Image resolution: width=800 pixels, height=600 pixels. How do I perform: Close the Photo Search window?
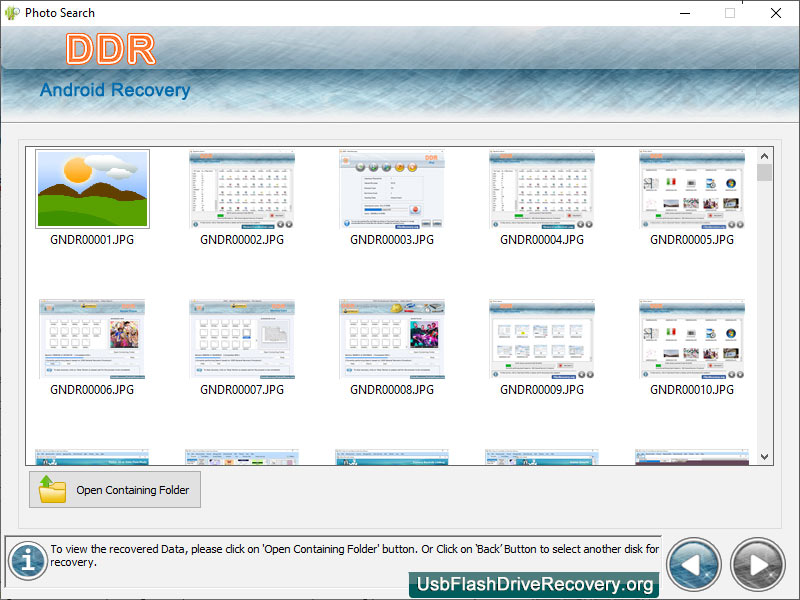click(x=776, y=13)
